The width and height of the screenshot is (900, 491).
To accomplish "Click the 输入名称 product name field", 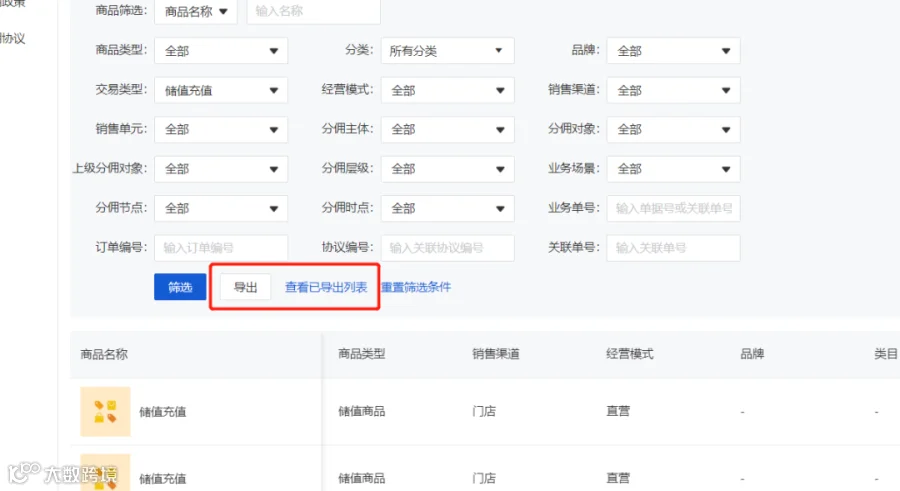I will coord(313,11).
